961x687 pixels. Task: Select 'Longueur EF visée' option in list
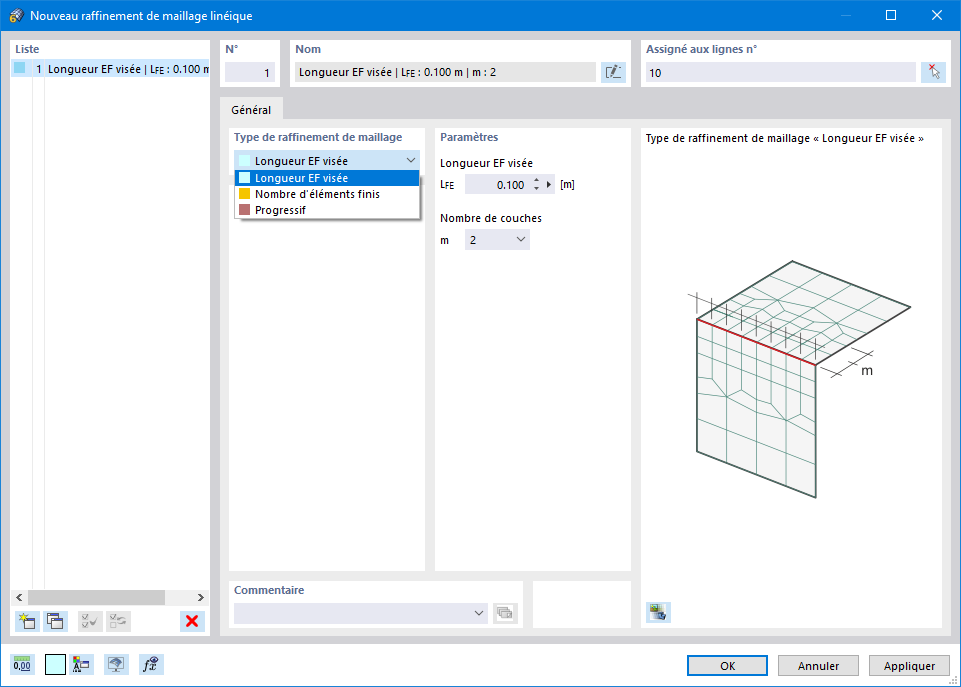pos(327,178)
